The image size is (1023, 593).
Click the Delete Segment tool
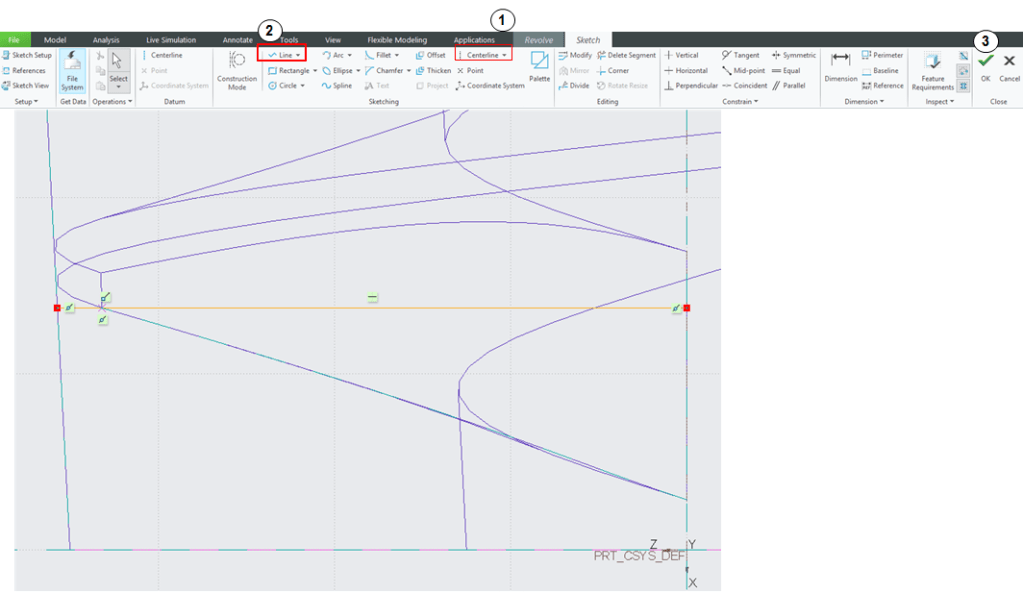[x=626, y=55]
